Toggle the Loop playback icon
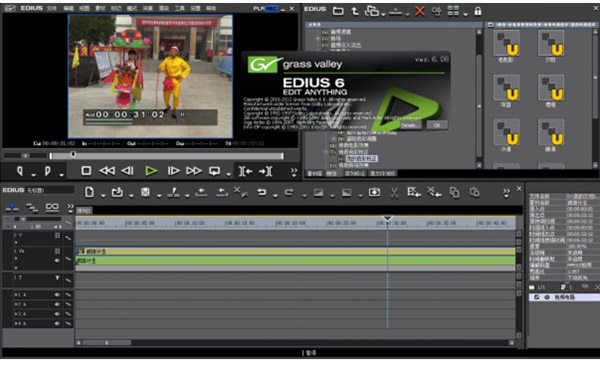600x368 pixels. tap(214, 171)
